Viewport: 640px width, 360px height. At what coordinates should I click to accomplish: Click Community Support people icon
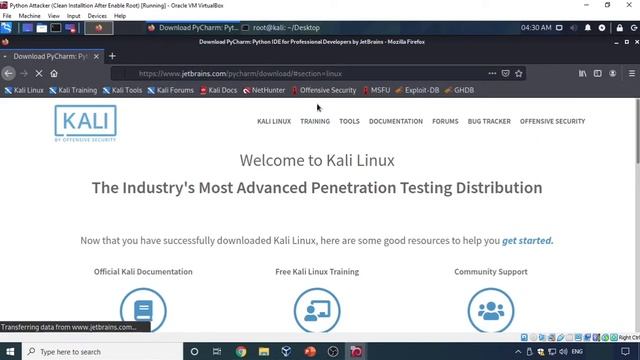click(491, 310)
